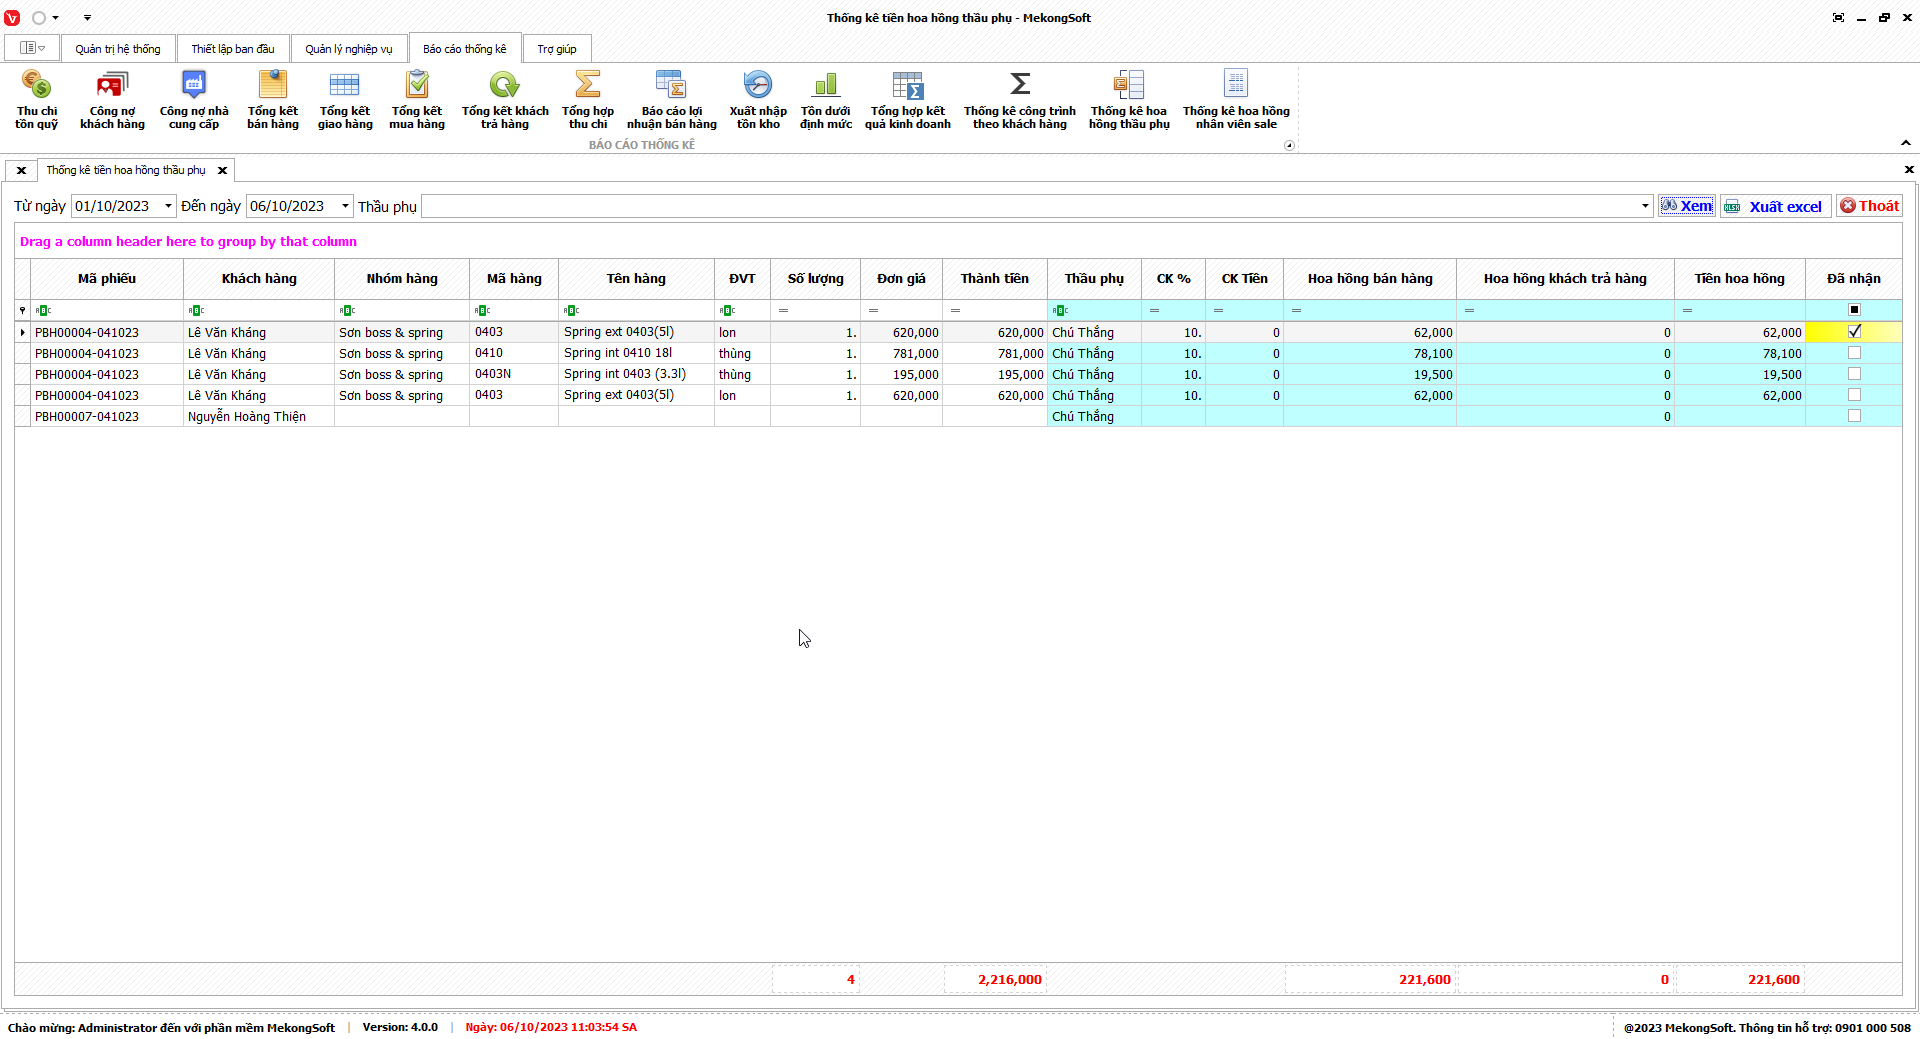1920x1039 pixels.
Task: Click the Xuất excel button
Action: tap(1776, 206)
